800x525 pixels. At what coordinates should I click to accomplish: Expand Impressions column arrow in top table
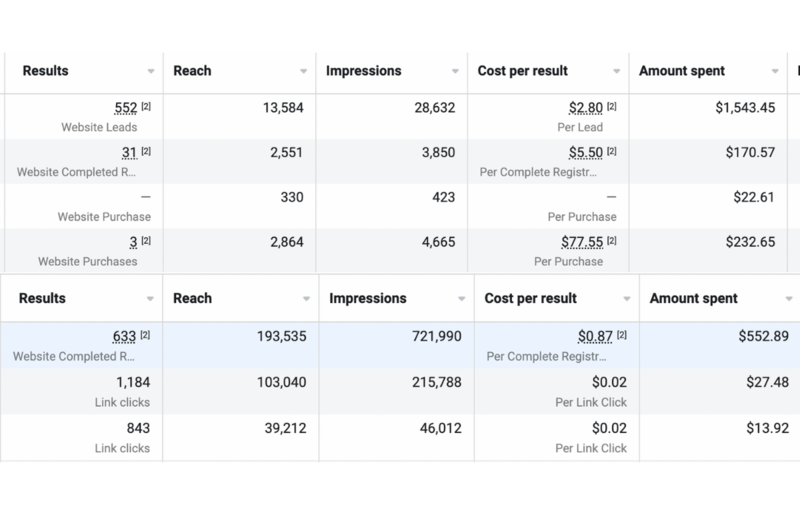point(455,71)
